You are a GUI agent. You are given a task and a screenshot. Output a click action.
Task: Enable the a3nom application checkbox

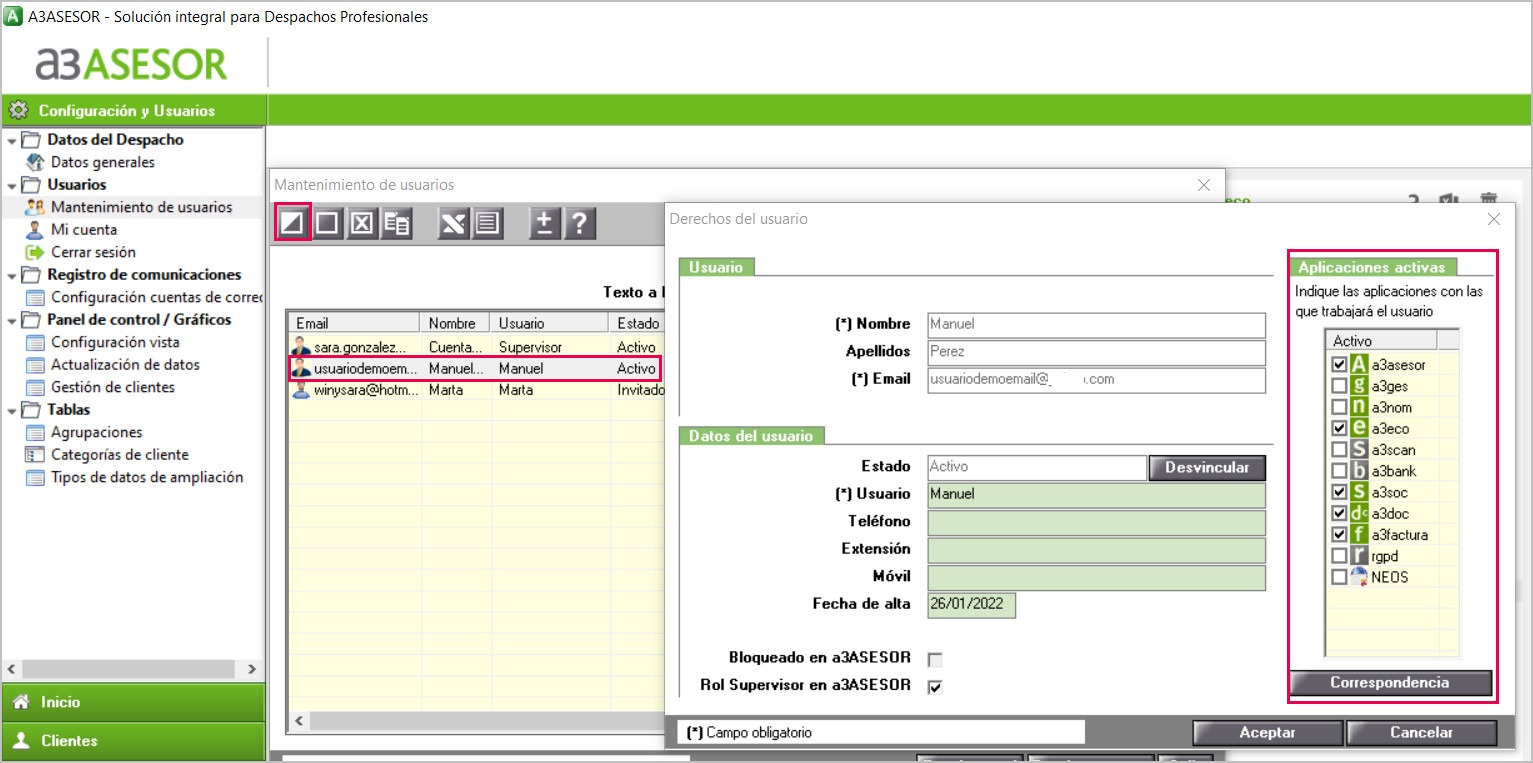(x=1339, y=407)
